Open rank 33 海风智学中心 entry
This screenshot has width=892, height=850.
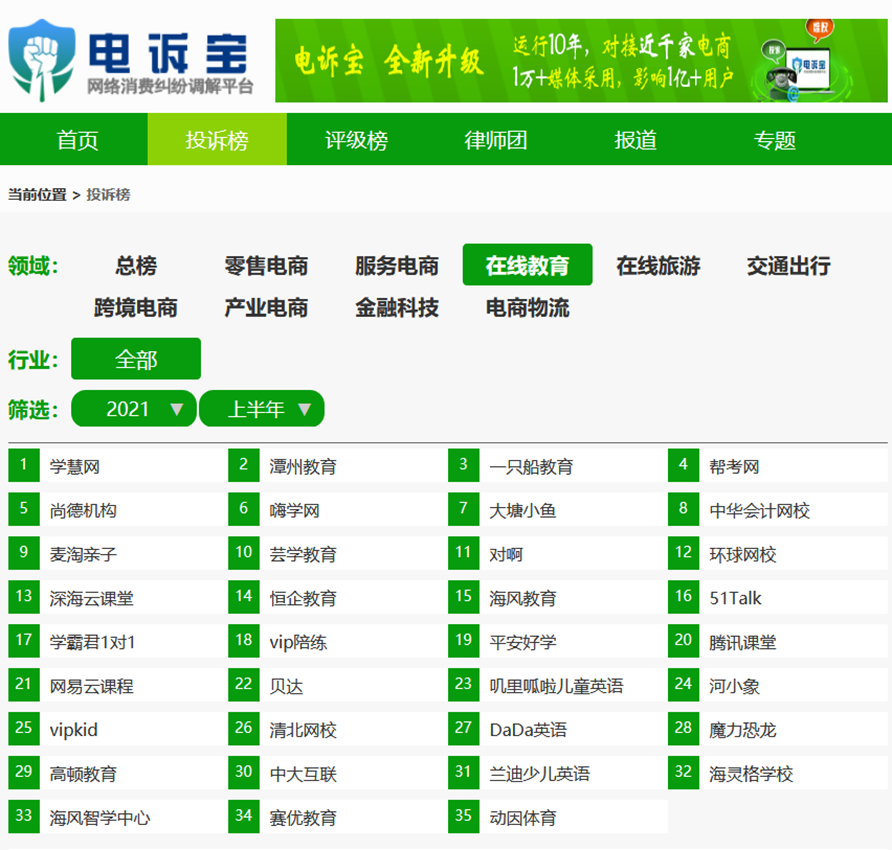point(118,816)
